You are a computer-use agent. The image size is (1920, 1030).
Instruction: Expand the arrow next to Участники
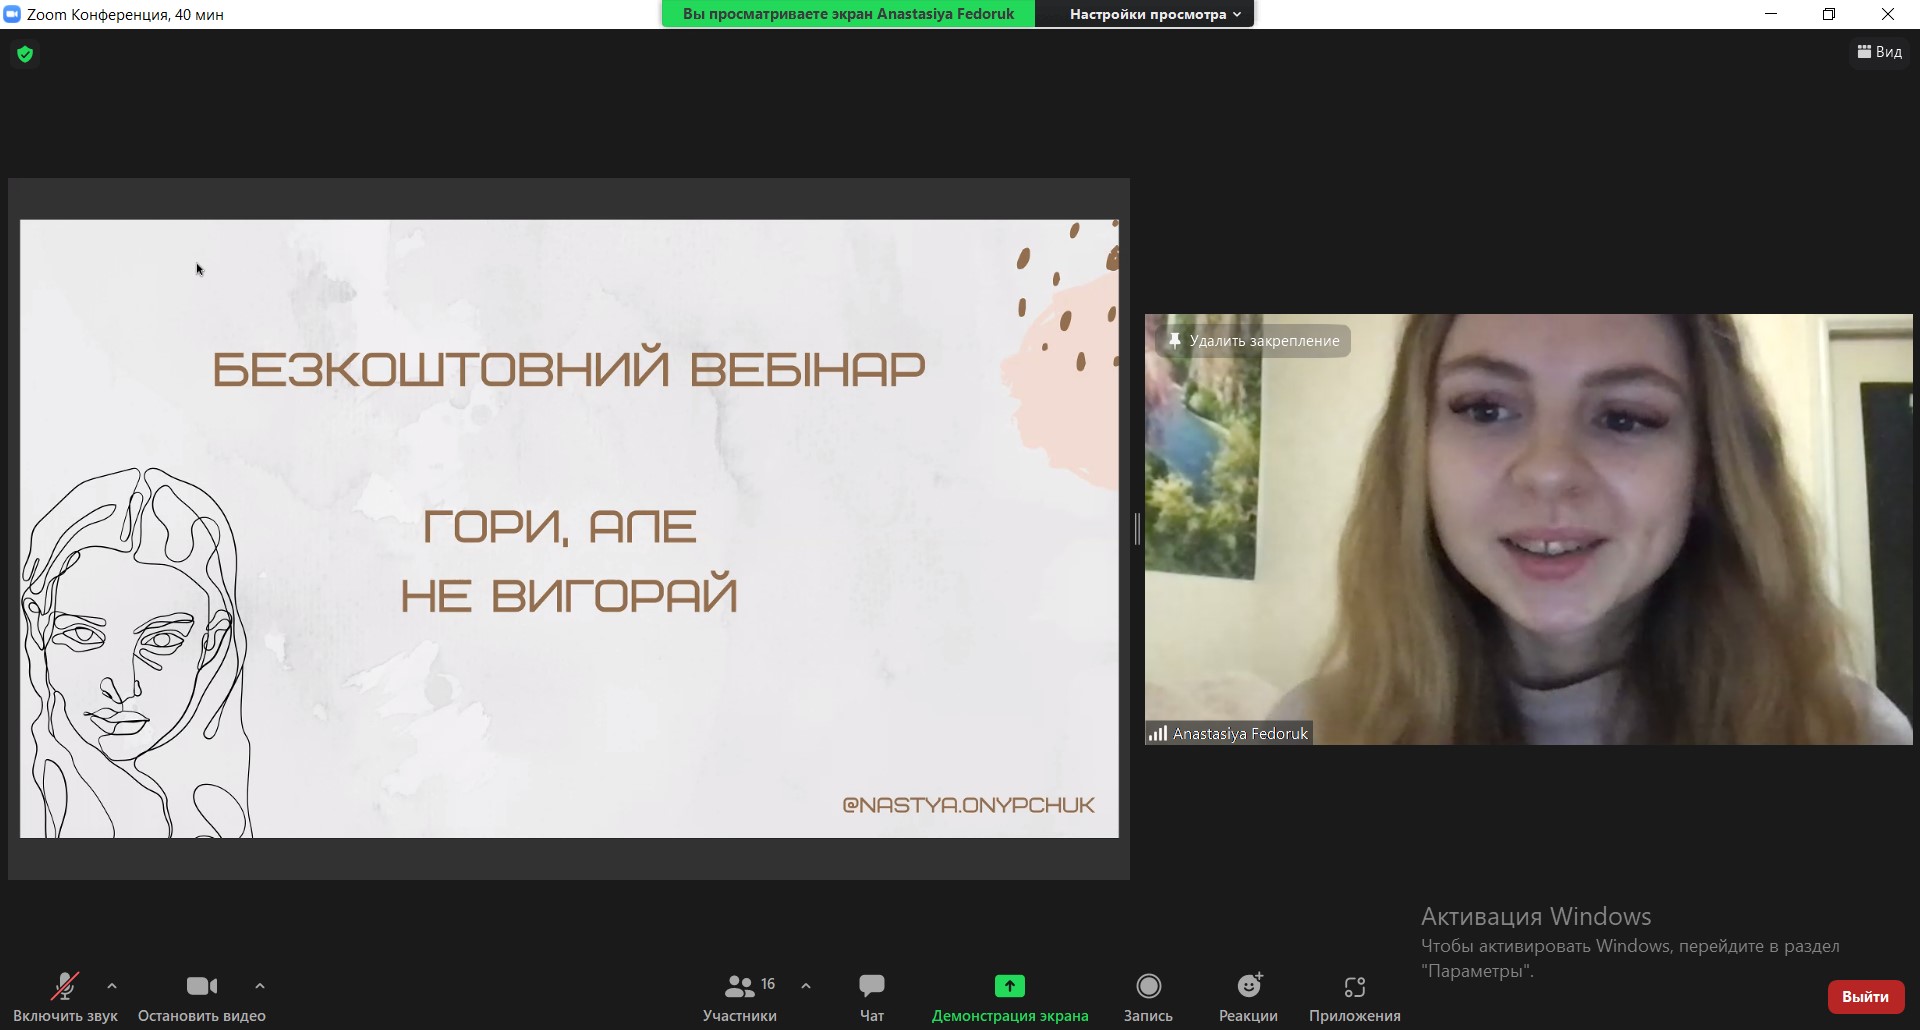(806, 986)
